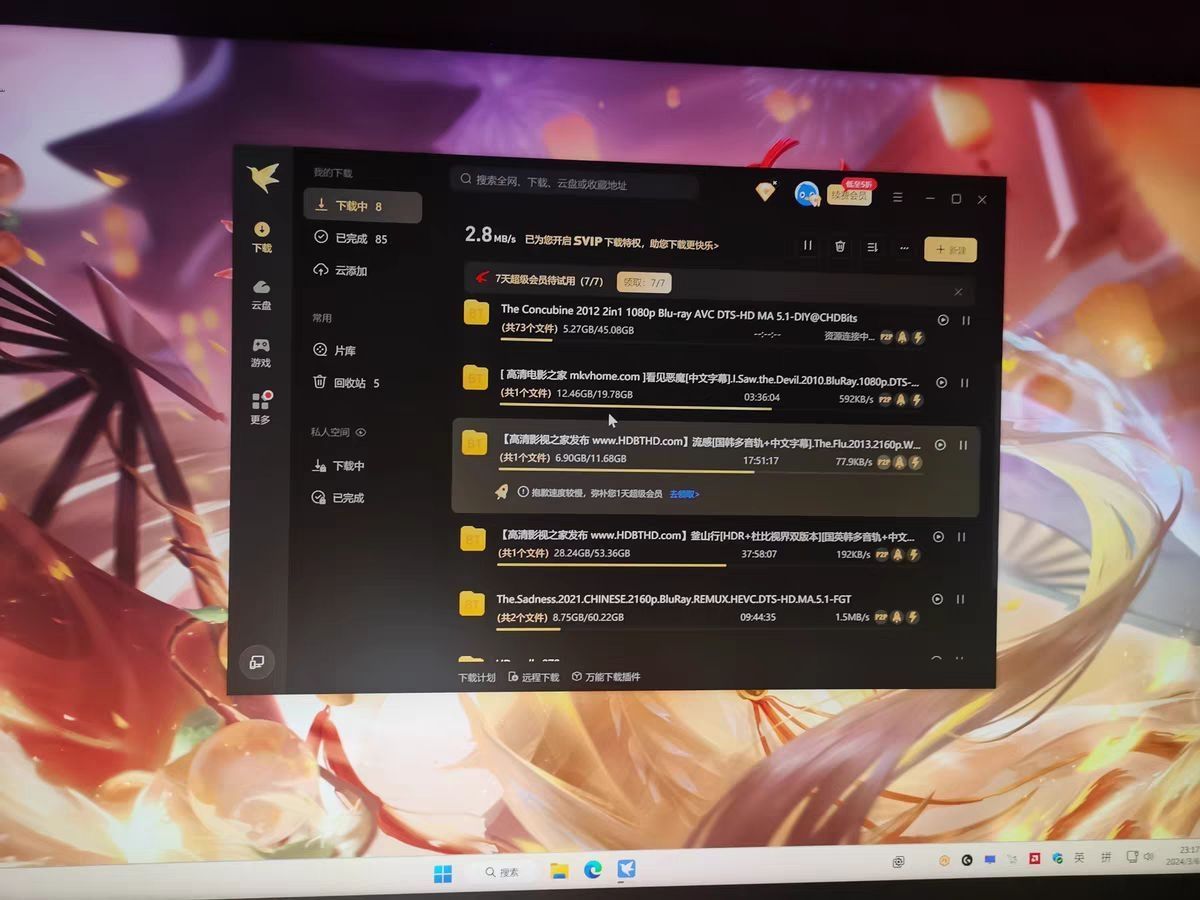Open the 游戏 games sidebar icon
The height and width of the screenshot is (900, 1200).
coord(260,352)
